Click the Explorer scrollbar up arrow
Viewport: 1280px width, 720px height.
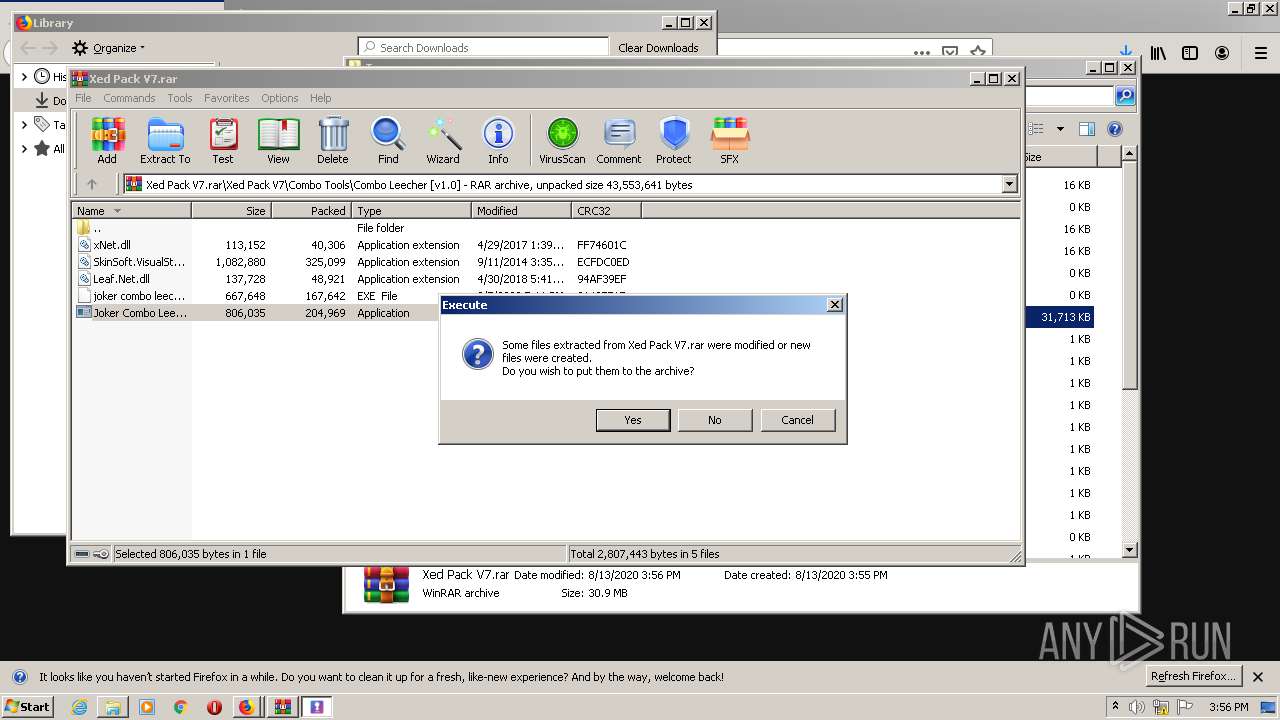click(1130, 154)
